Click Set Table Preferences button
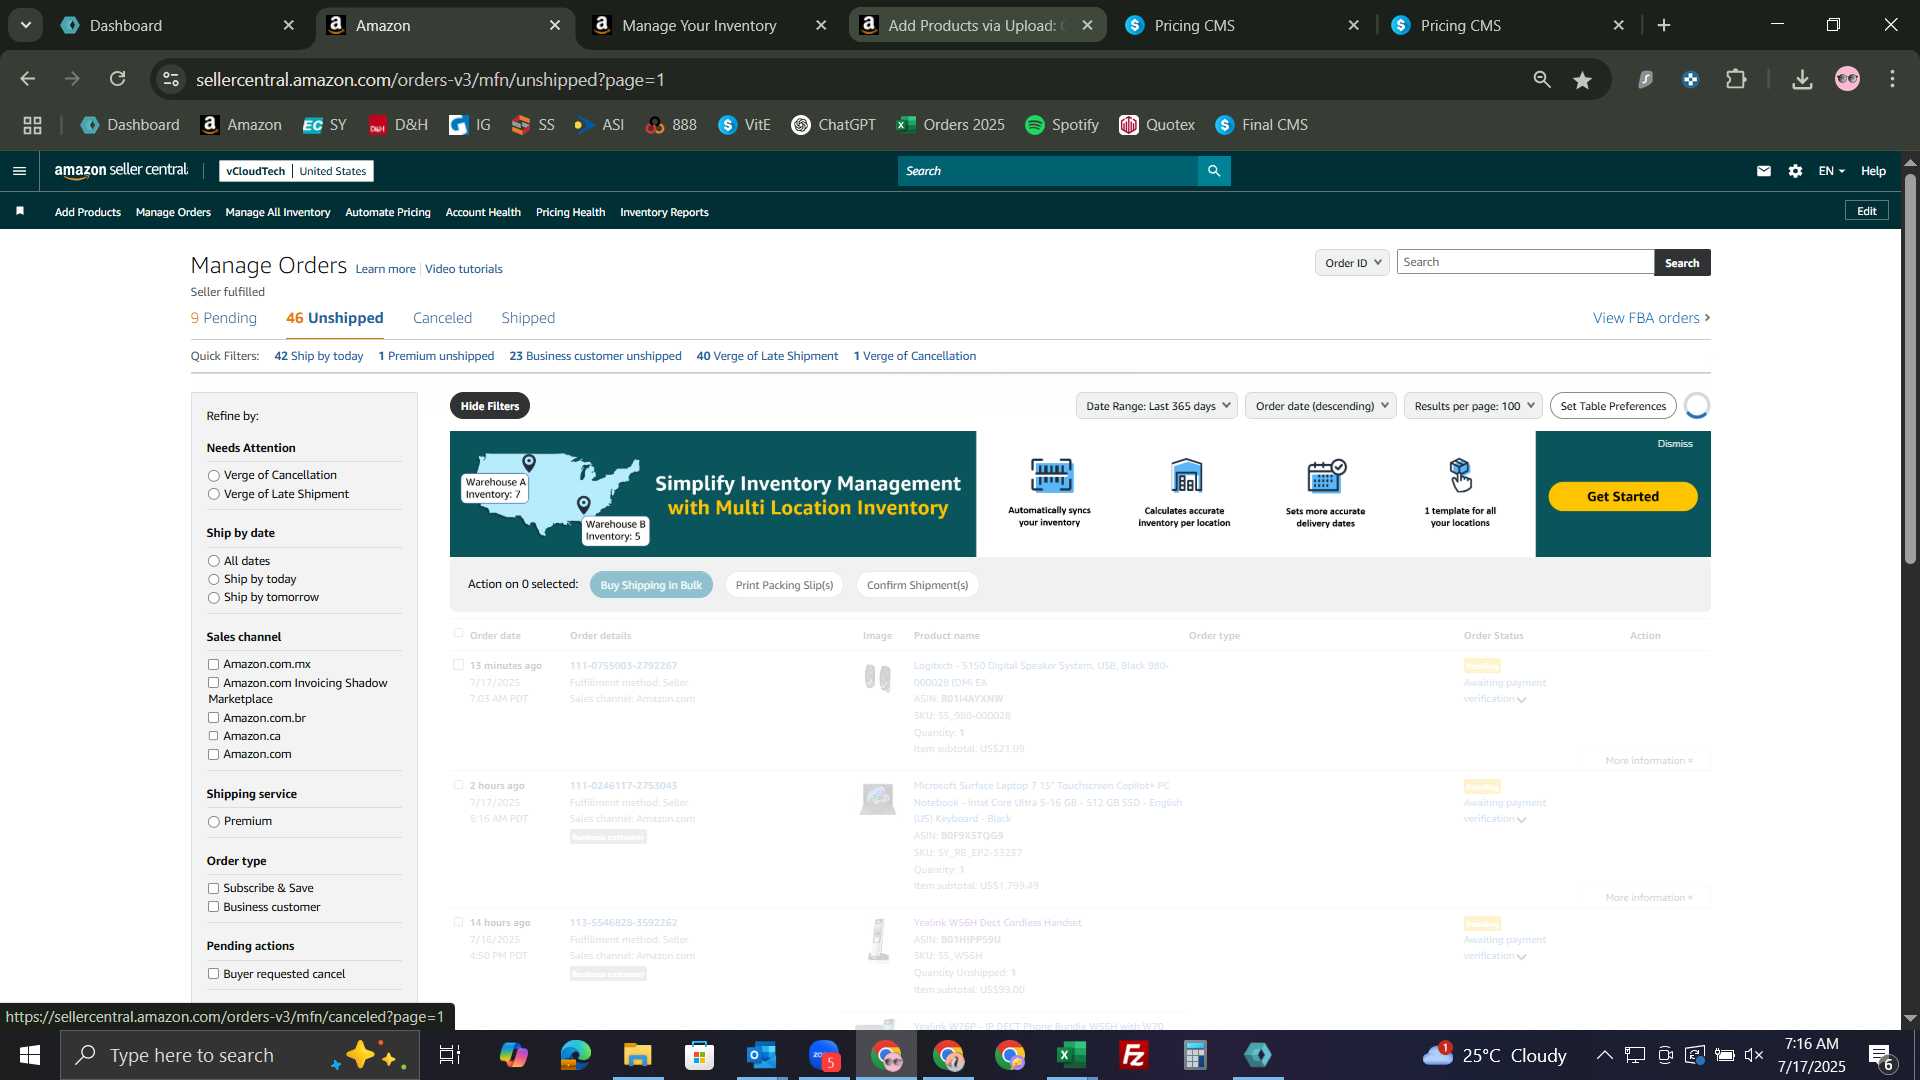 [1613, 406]
